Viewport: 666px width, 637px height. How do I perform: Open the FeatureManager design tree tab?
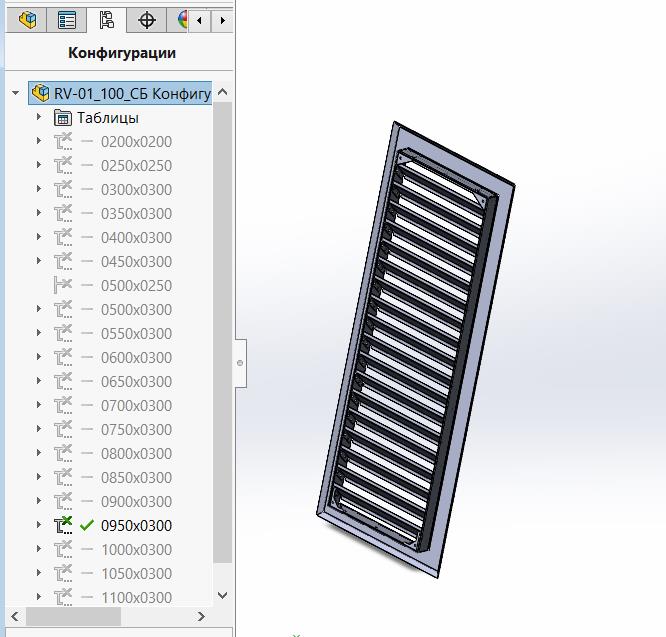27,20
